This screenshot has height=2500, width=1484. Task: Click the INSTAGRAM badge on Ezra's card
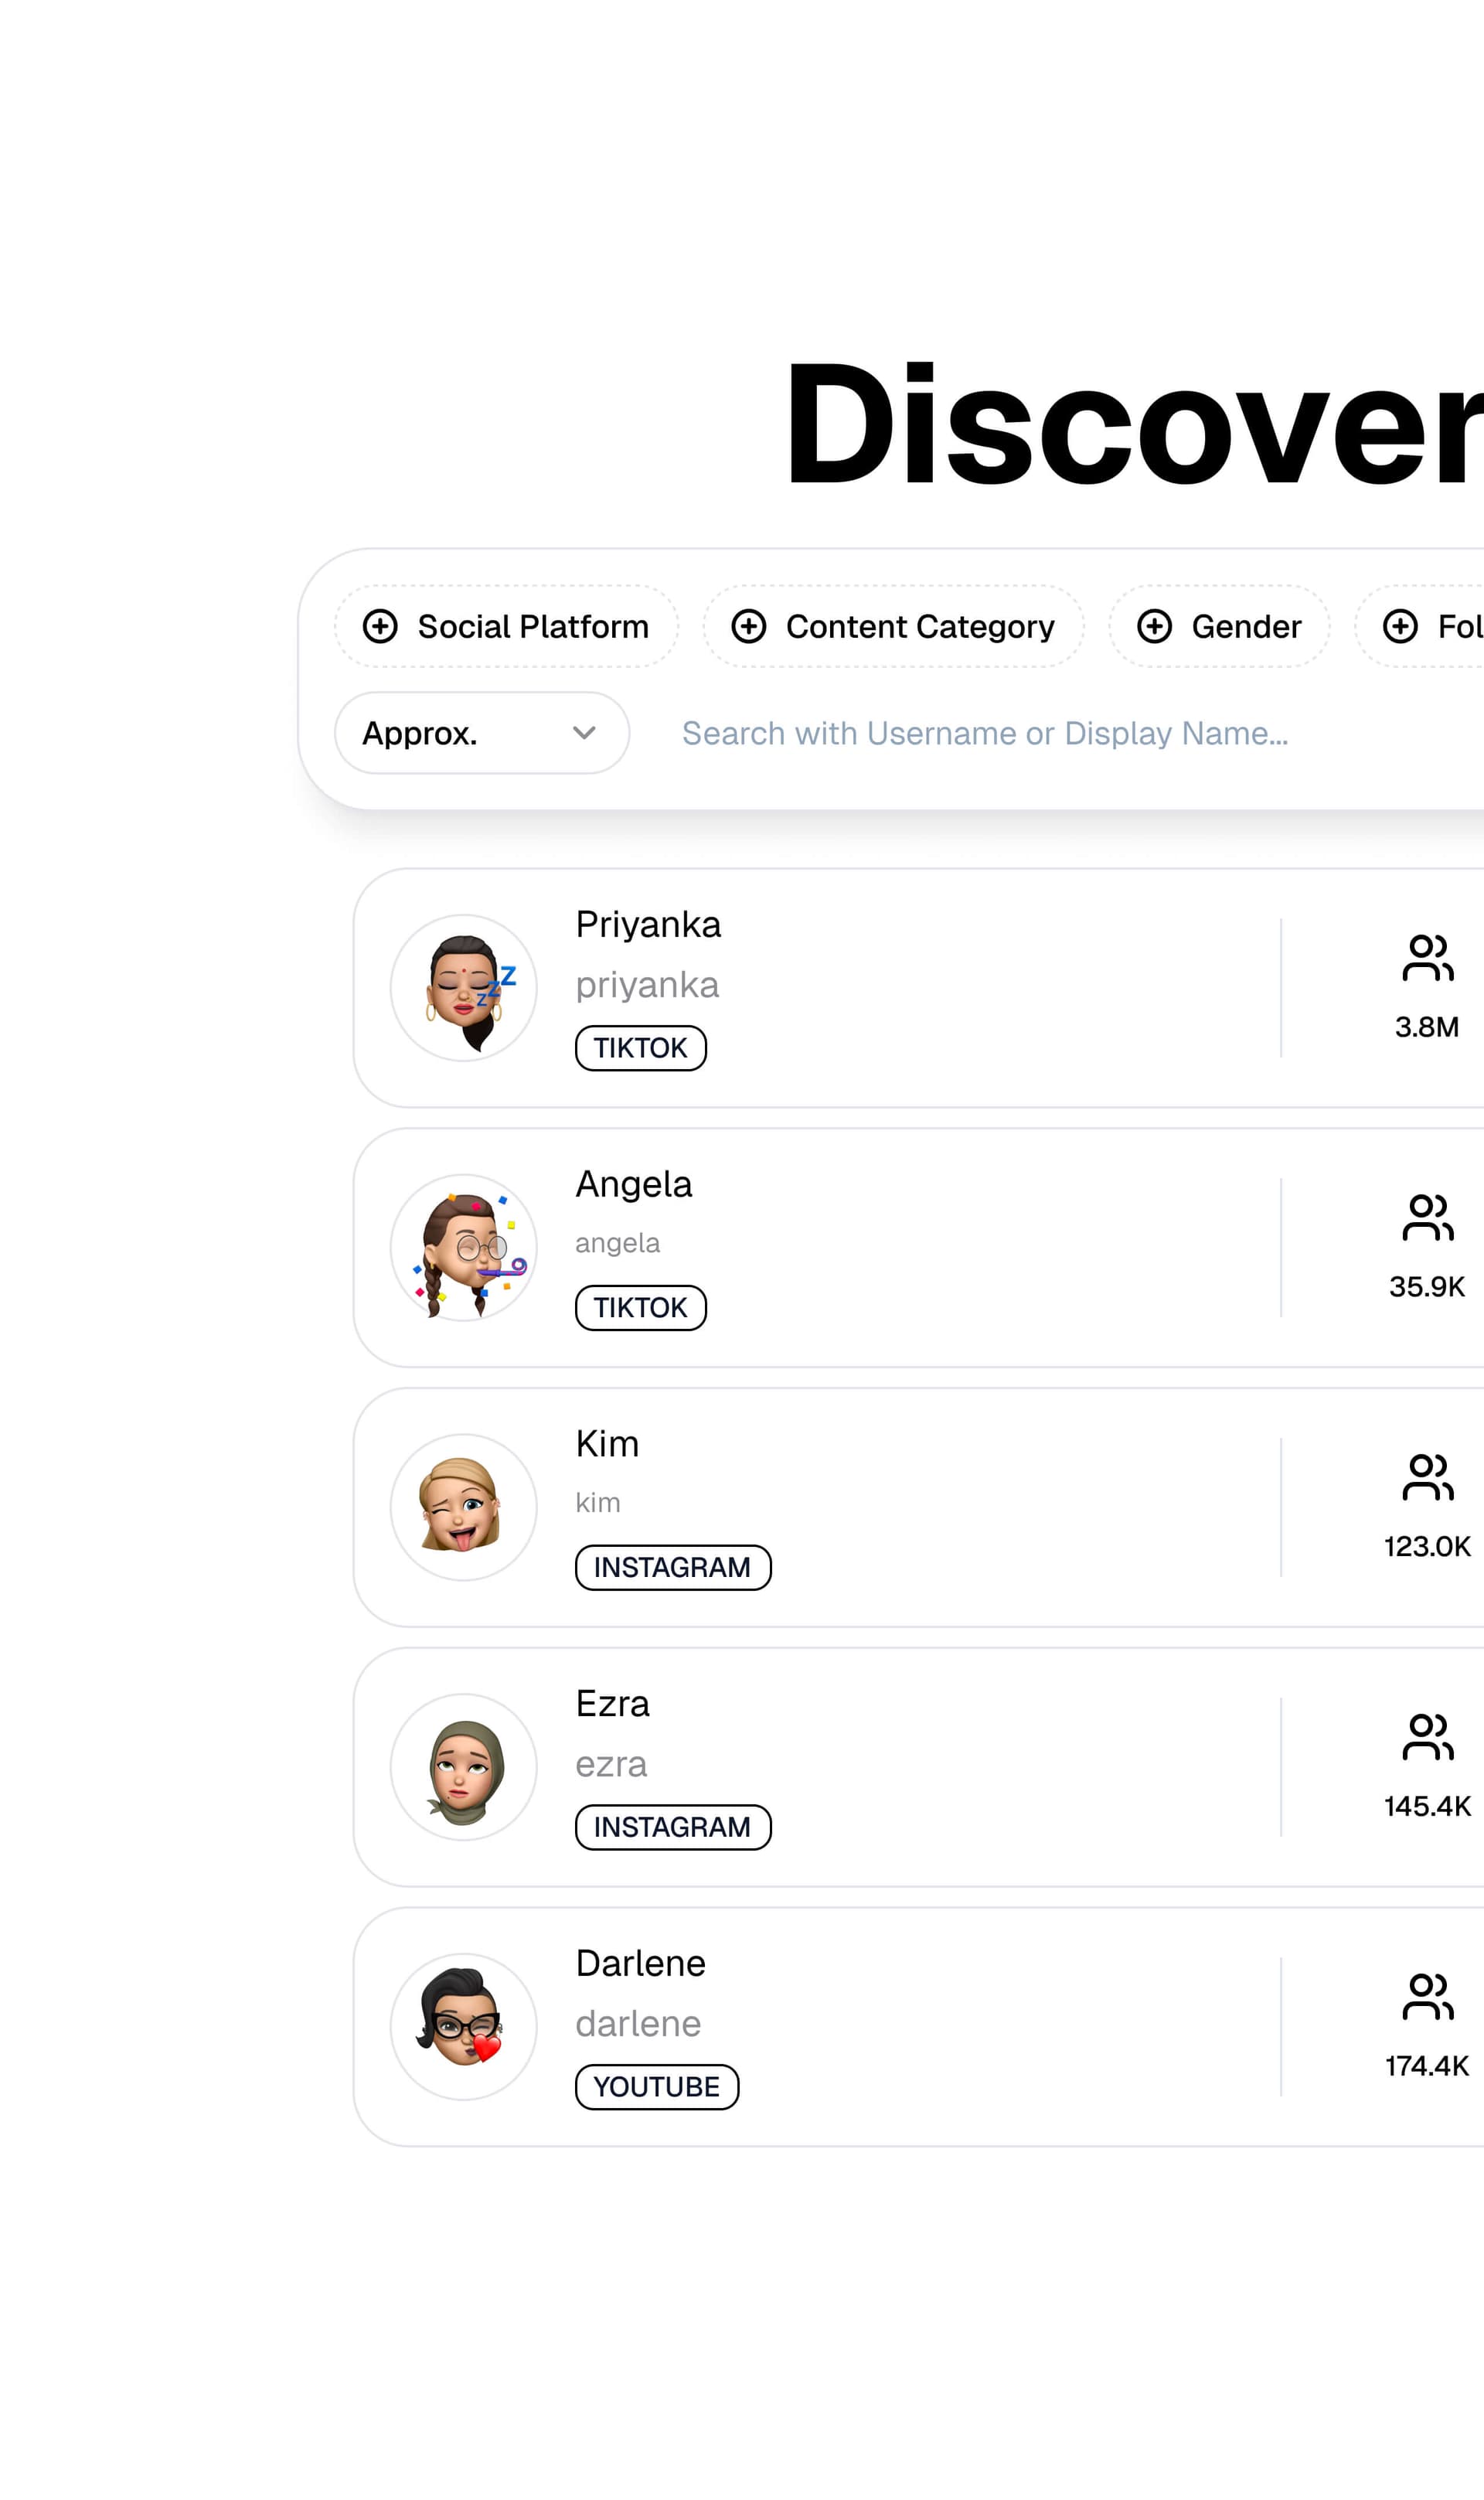click(673, 1828)
